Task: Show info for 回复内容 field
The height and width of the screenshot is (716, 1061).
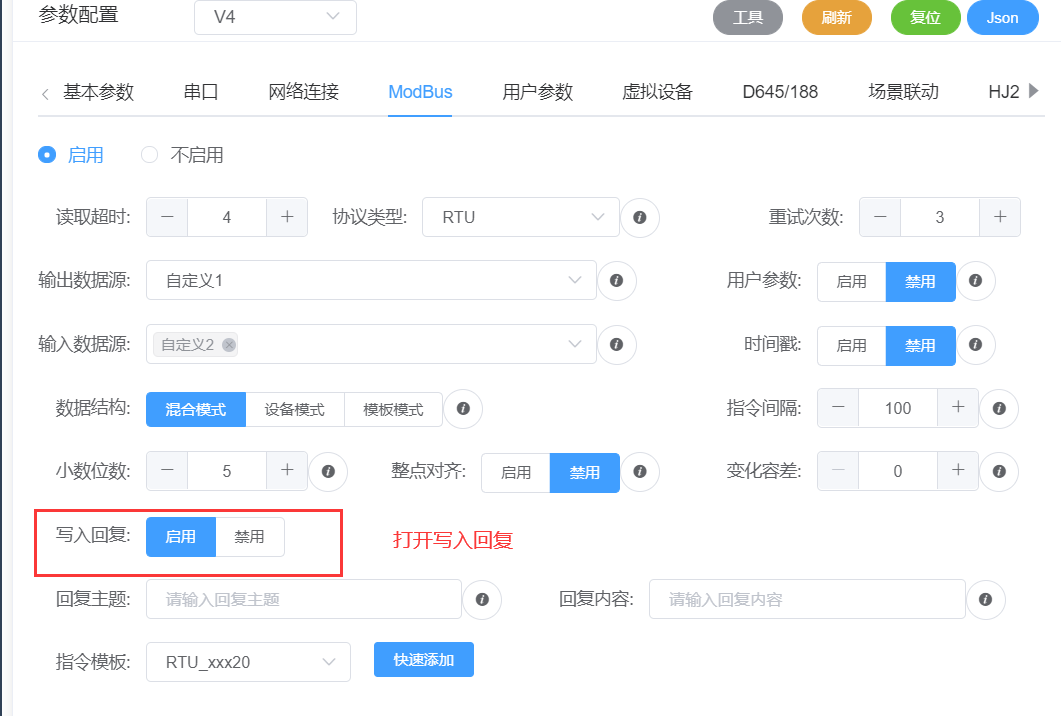Action: [x=985, y=599]
